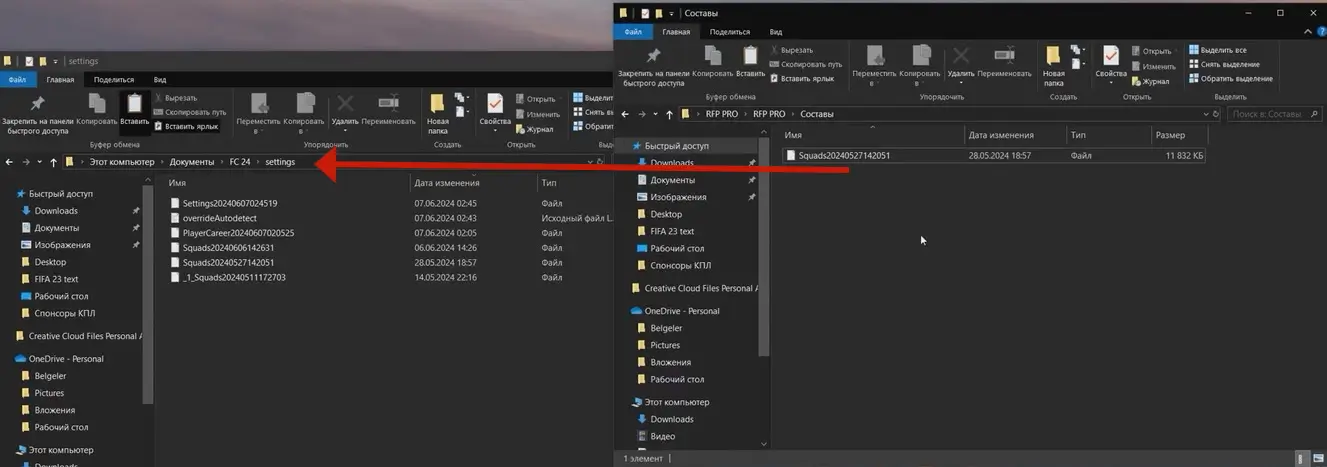The image size is (1327, 467).
Task: Open Properties (Свойства) in settings window ribbon
Action: click(494, 109)
